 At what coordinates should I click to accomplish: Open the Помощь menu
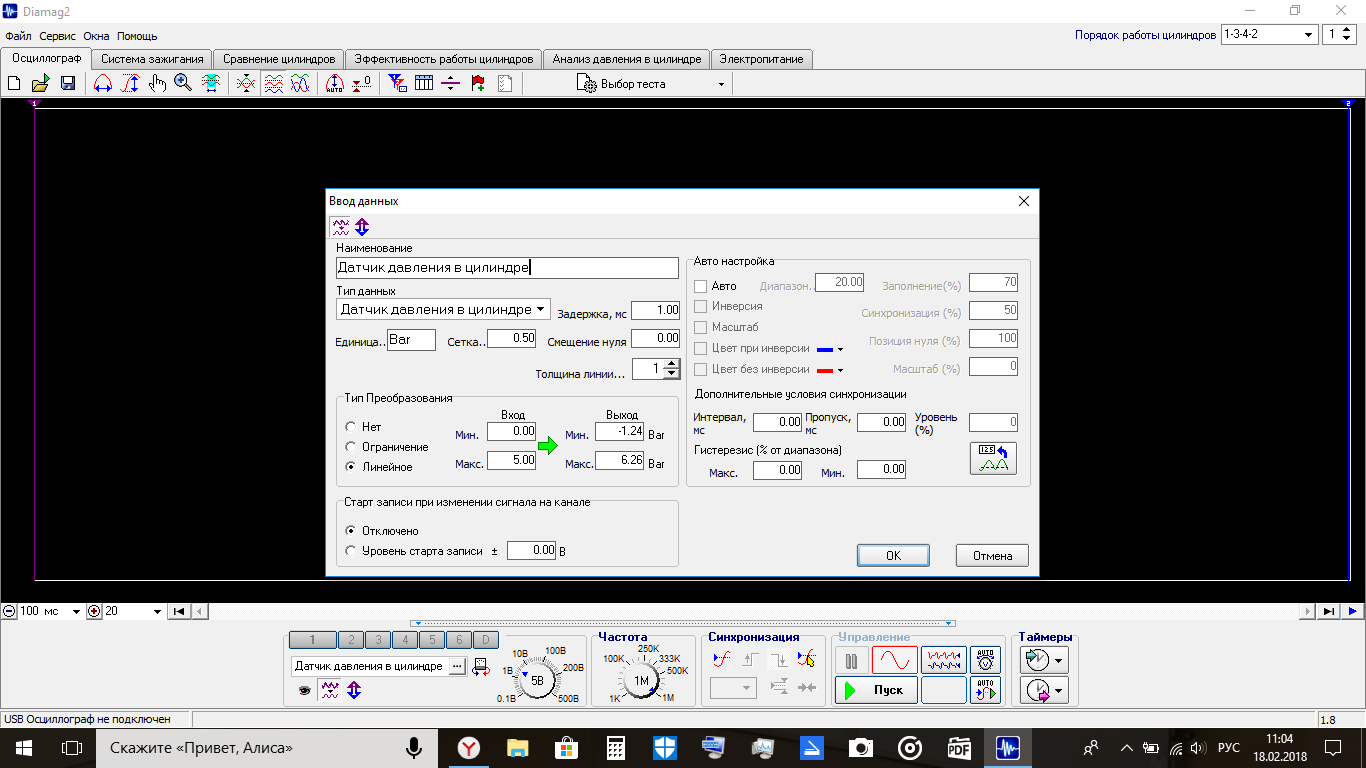pos(137,36)
